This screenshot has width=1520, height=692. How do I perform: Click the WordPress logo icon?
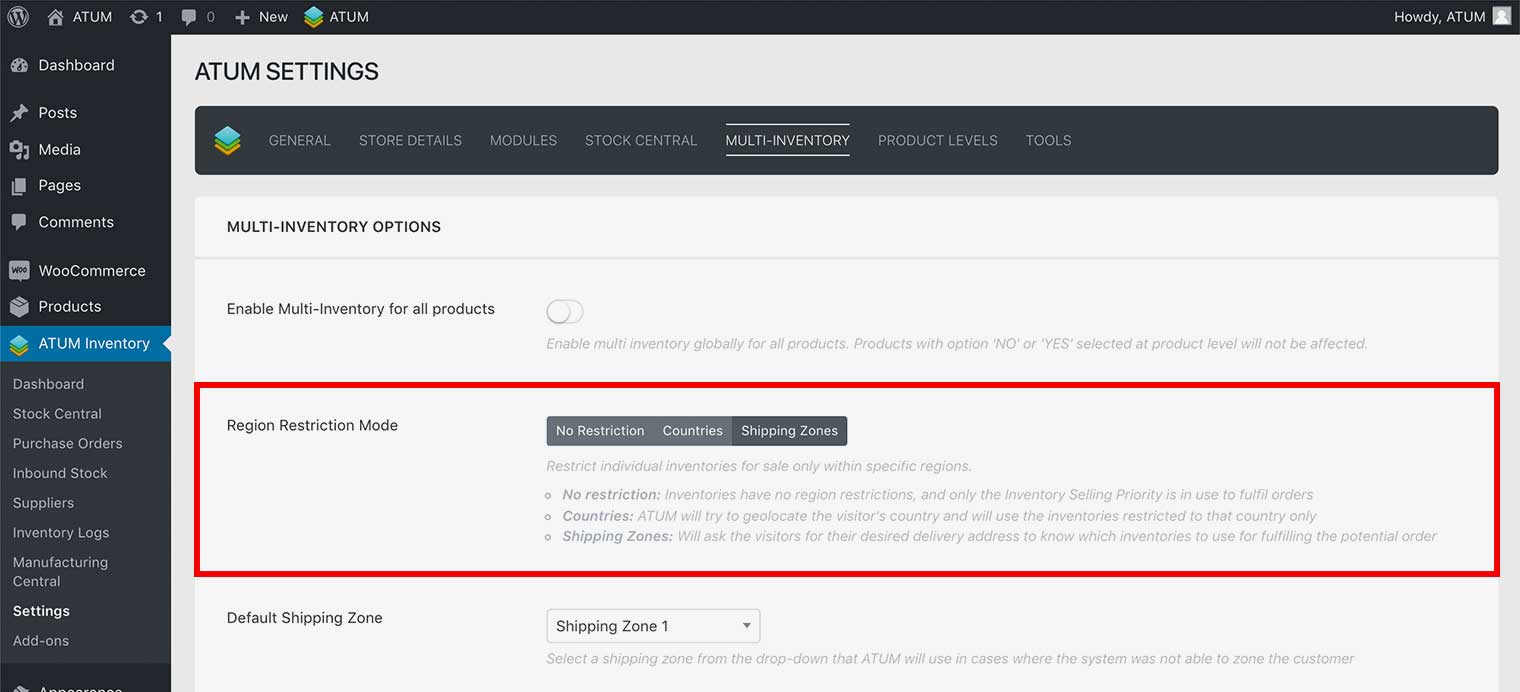click(18, 17)
